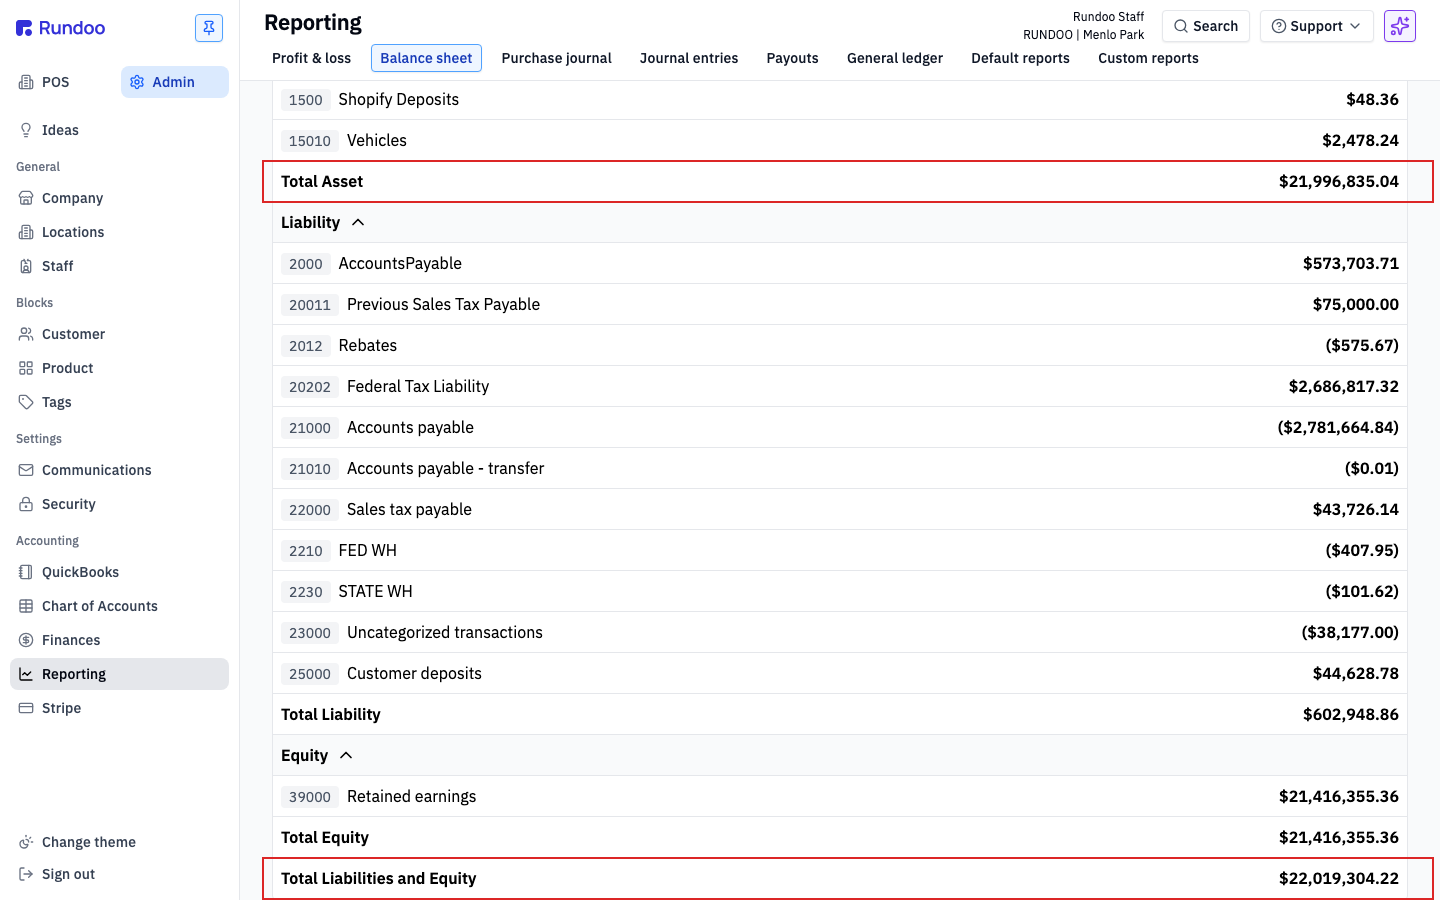Image resolution: width=1440 pixels, height=900 pixels.
Task: Click the Change theme sun icon
Action: (26, 842)
